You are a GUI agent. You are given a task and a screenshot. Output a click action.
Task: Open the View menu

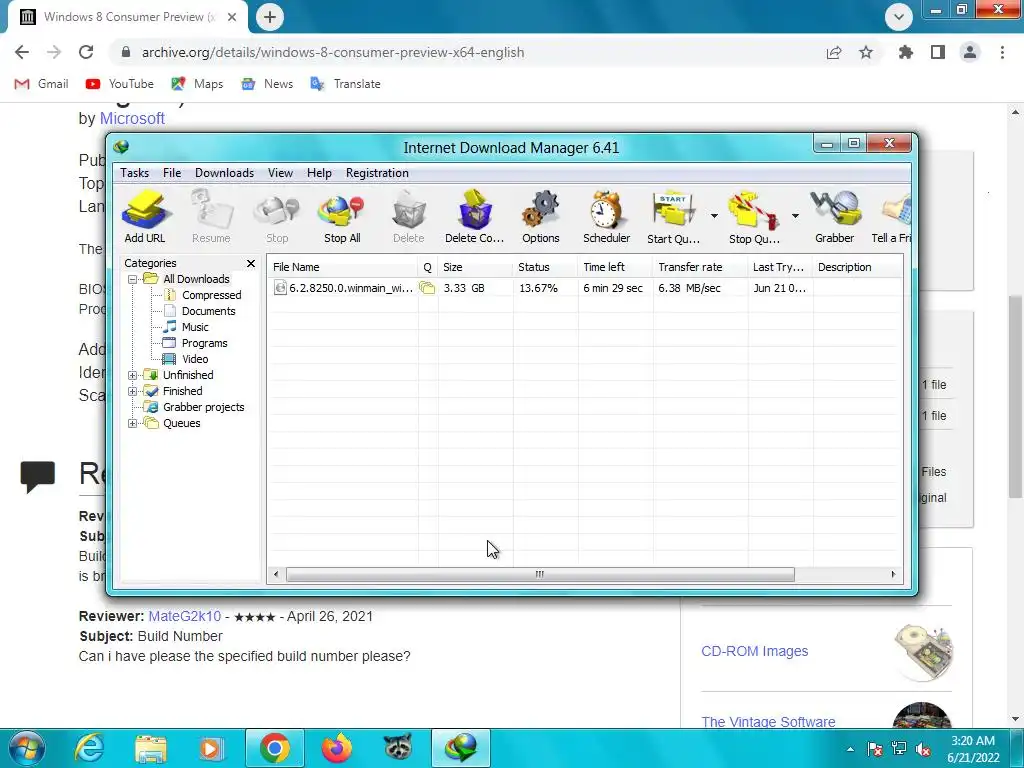click(x=280, y=173)
